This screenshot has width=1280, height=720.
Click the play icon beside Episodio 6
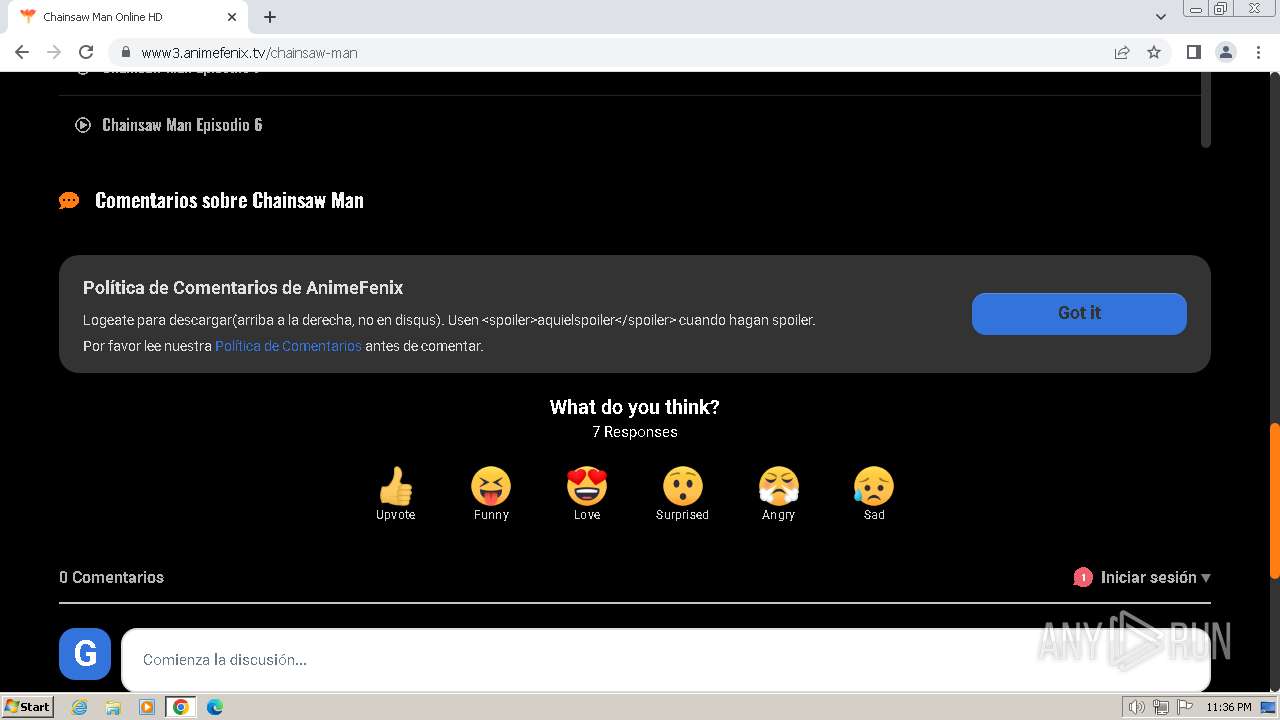point(83,125)
